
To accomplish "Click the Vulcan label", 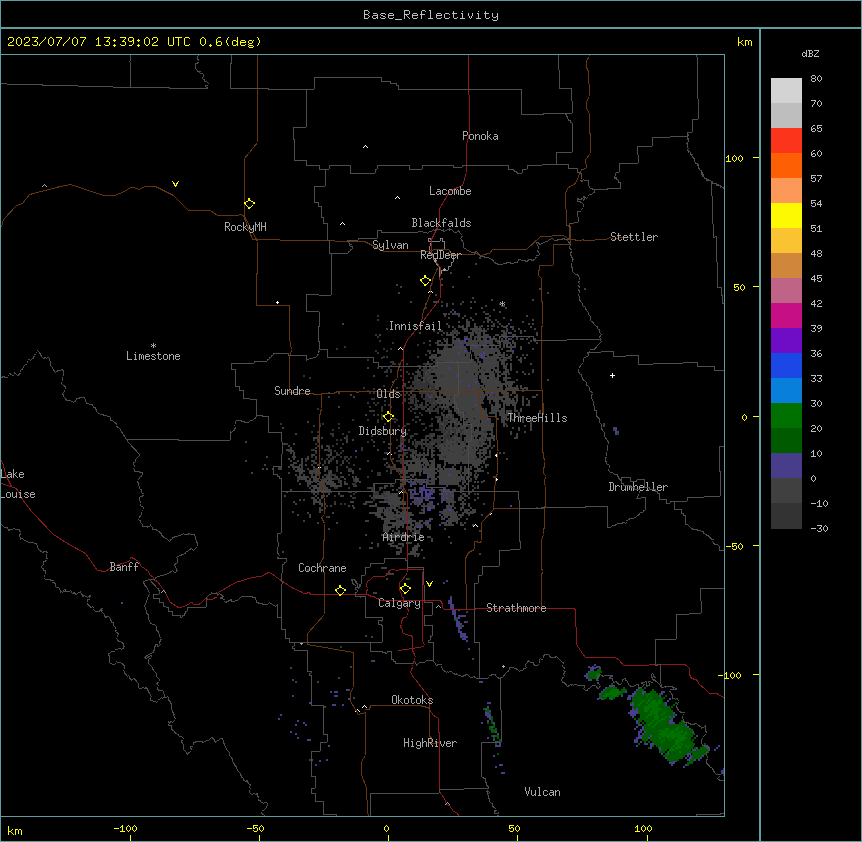I will tap(542, 792).
